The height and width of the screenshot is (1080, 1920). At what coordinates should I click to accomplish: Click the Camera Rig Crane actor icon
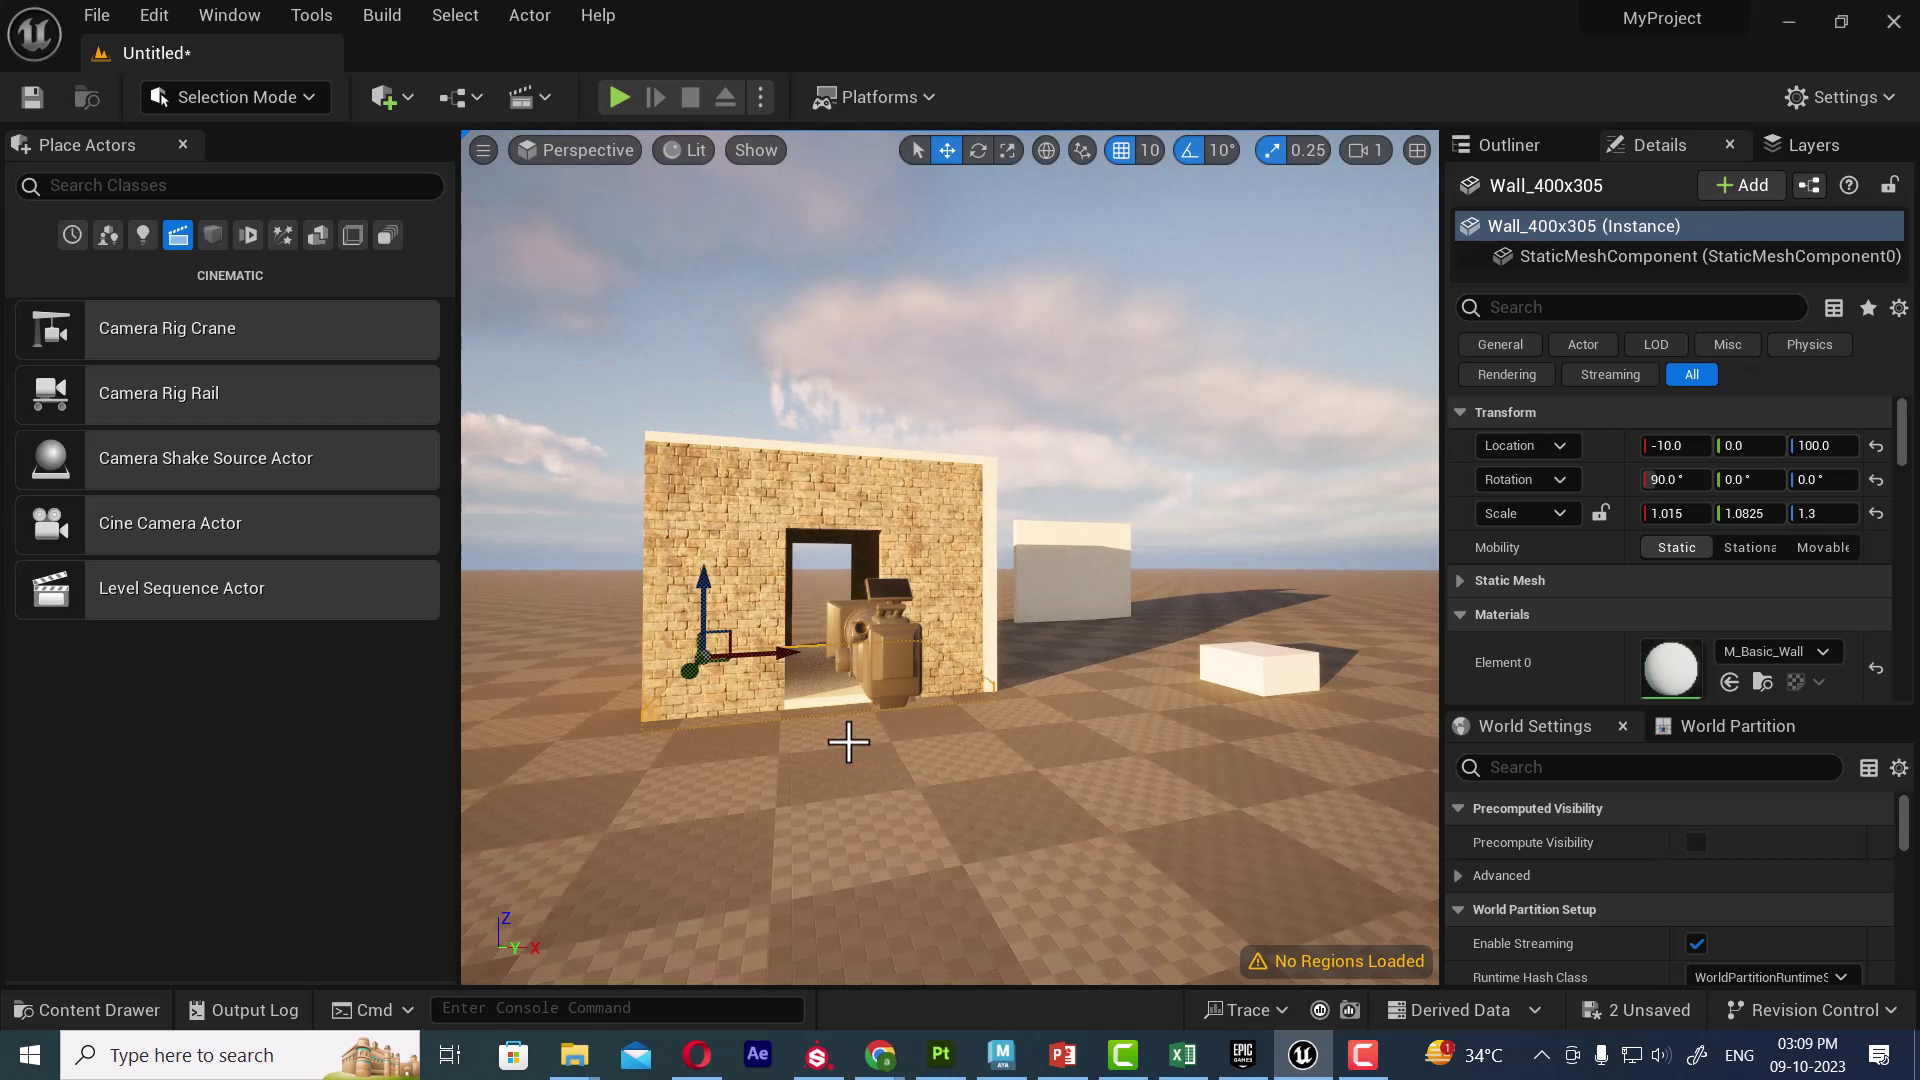click(50, 328)
